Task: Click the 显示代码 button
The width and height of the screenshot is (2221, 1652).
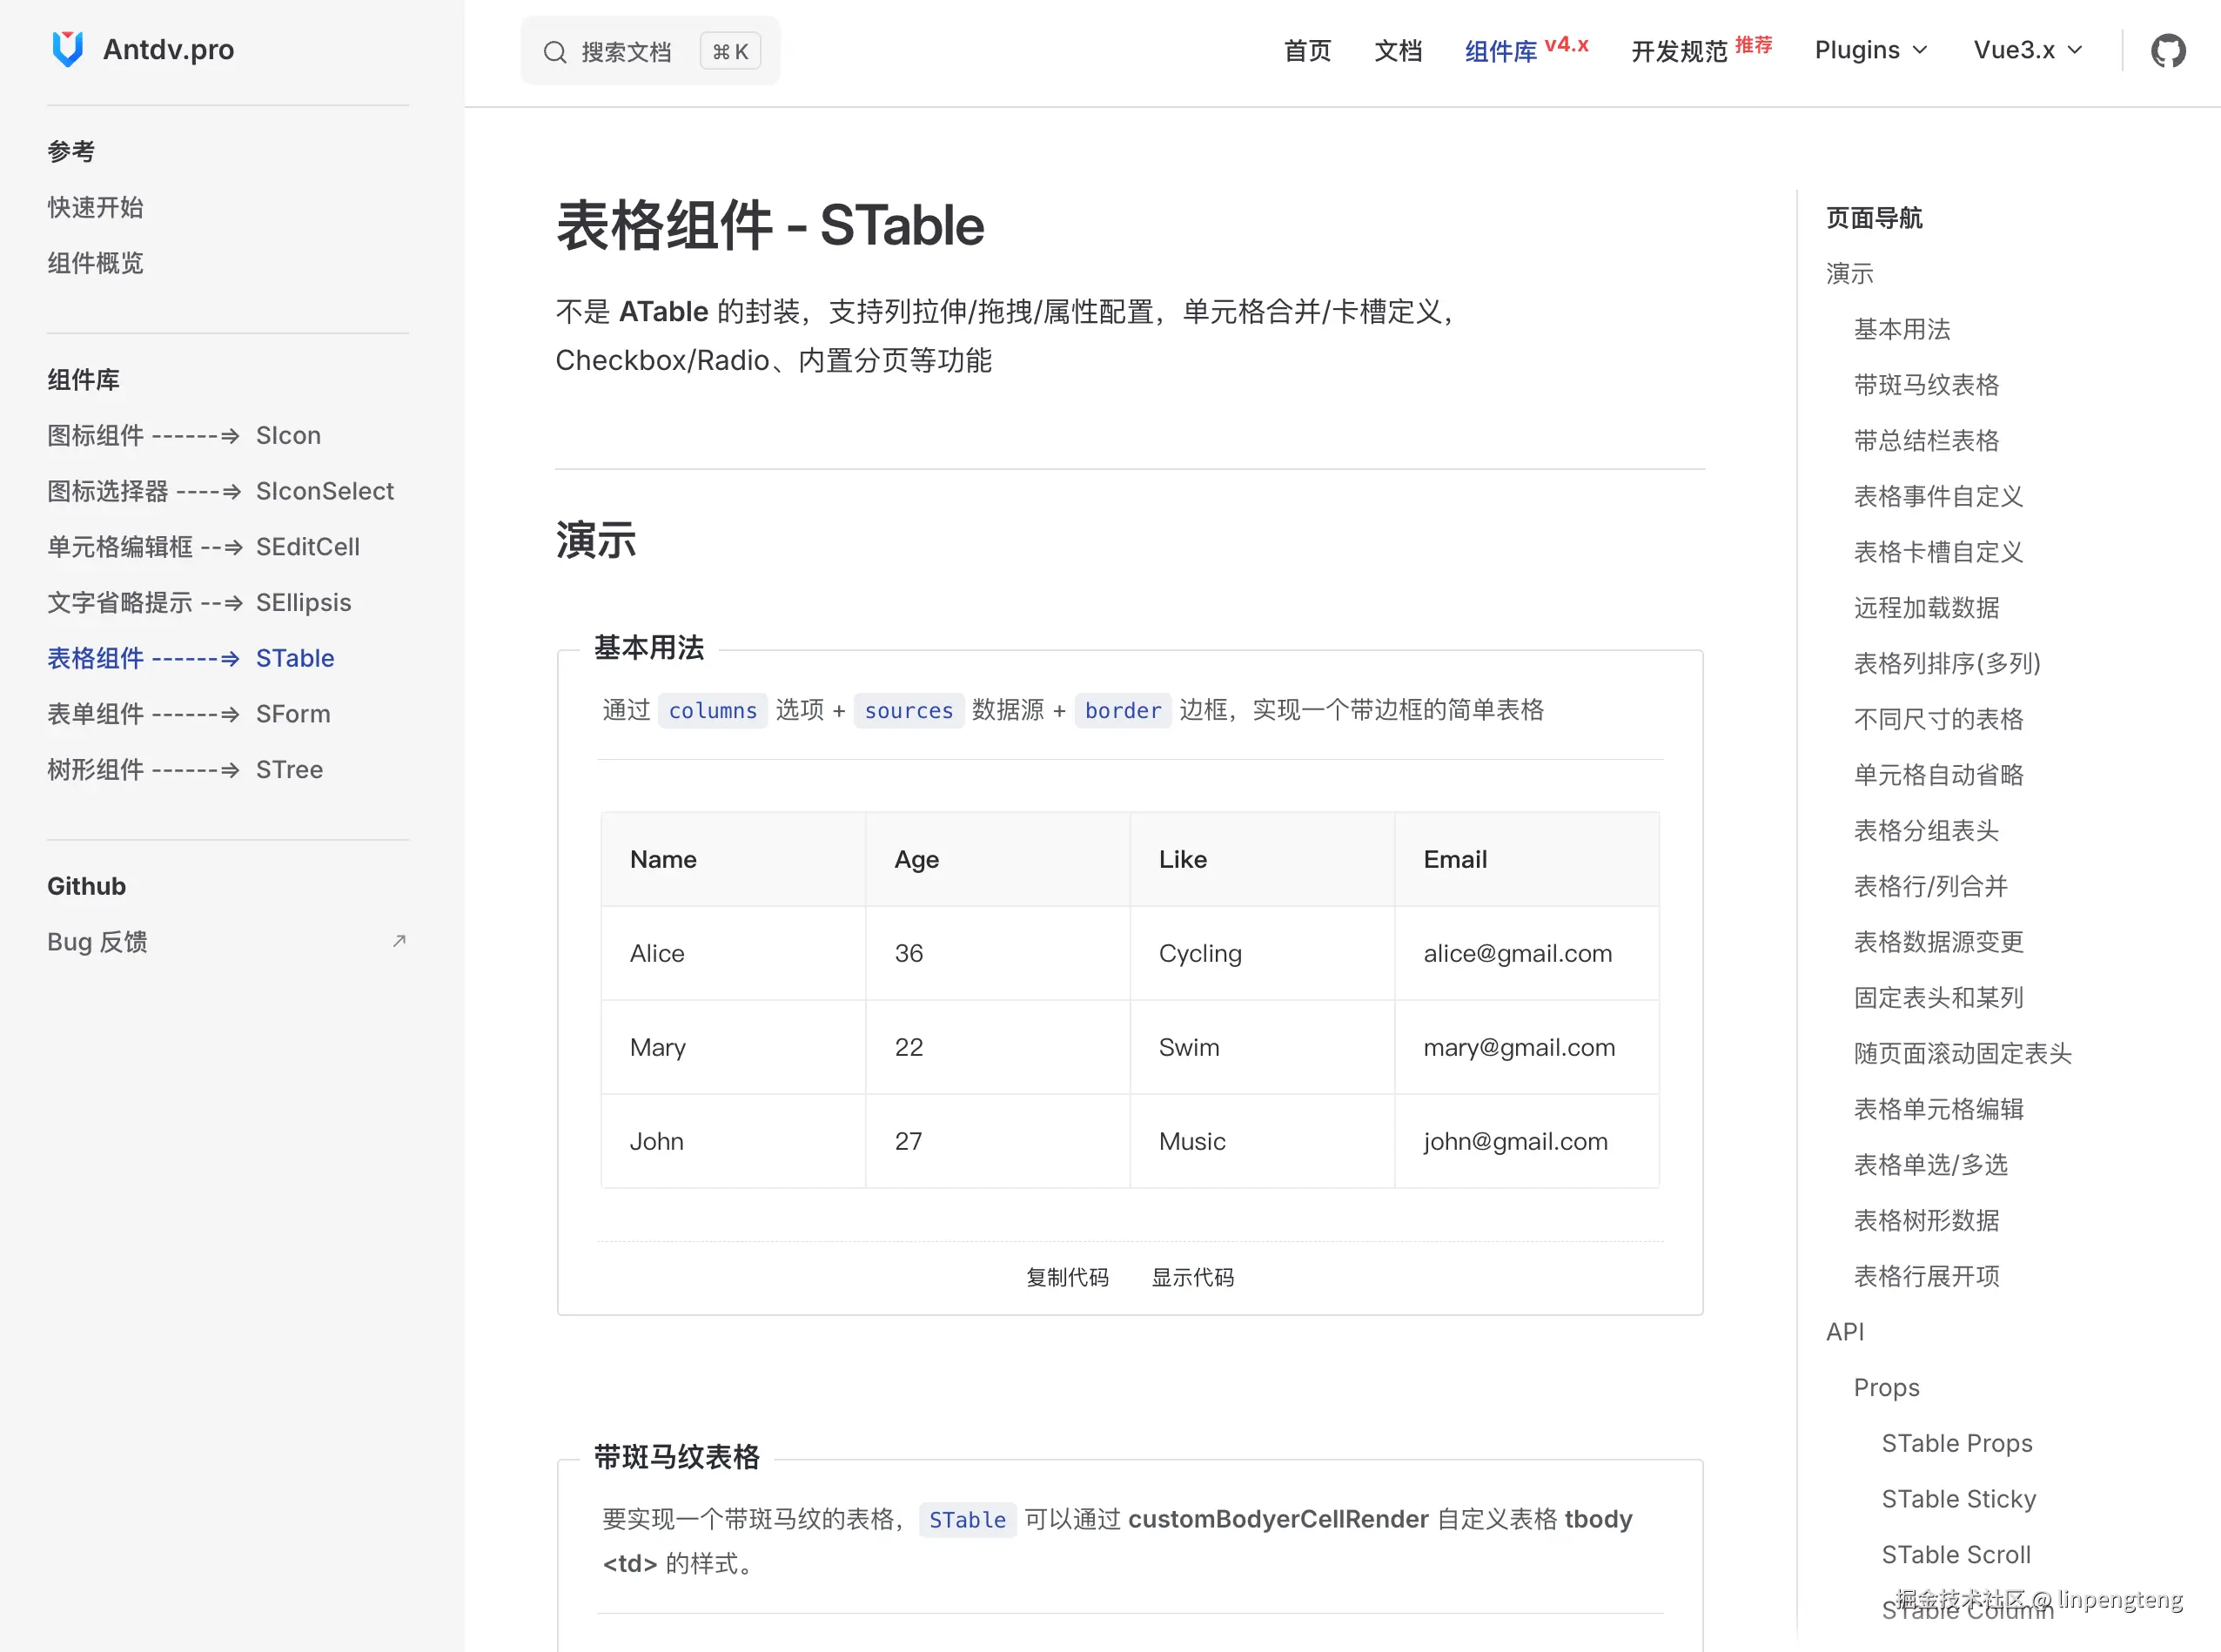Action: [1192, 1277]
